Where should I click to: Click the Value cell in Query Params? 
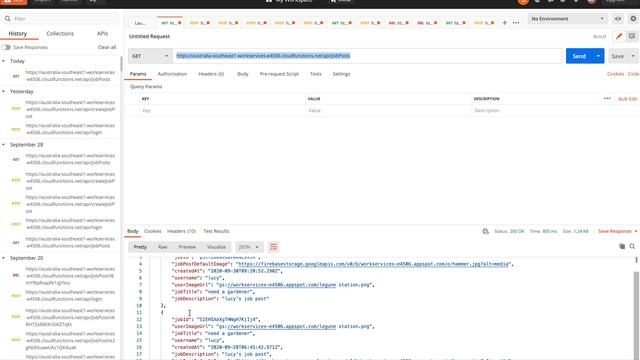pos(388,111)
